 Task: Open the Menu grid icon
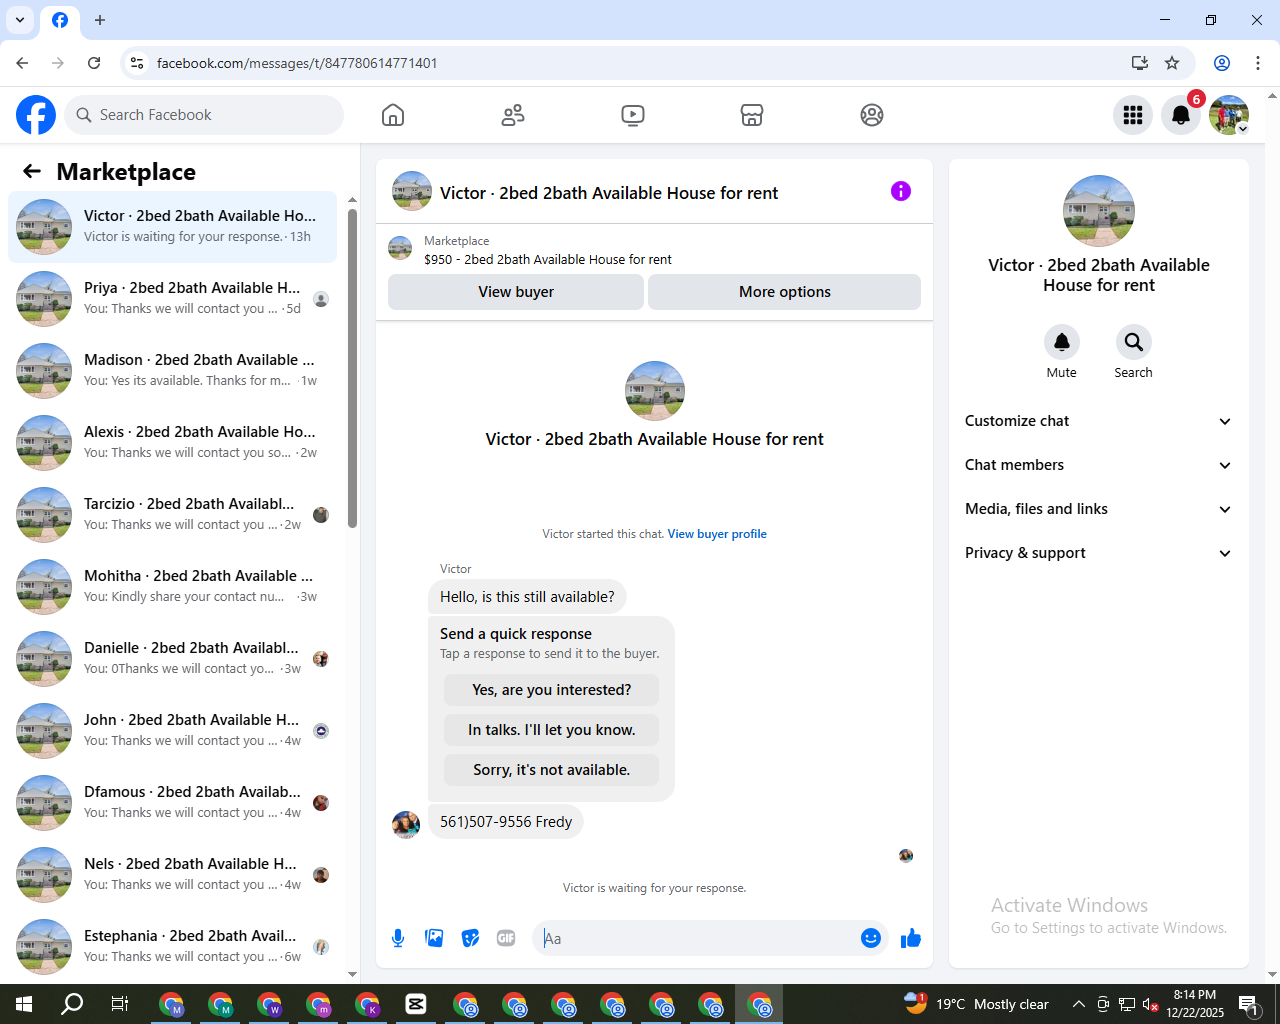(1133, 115)
